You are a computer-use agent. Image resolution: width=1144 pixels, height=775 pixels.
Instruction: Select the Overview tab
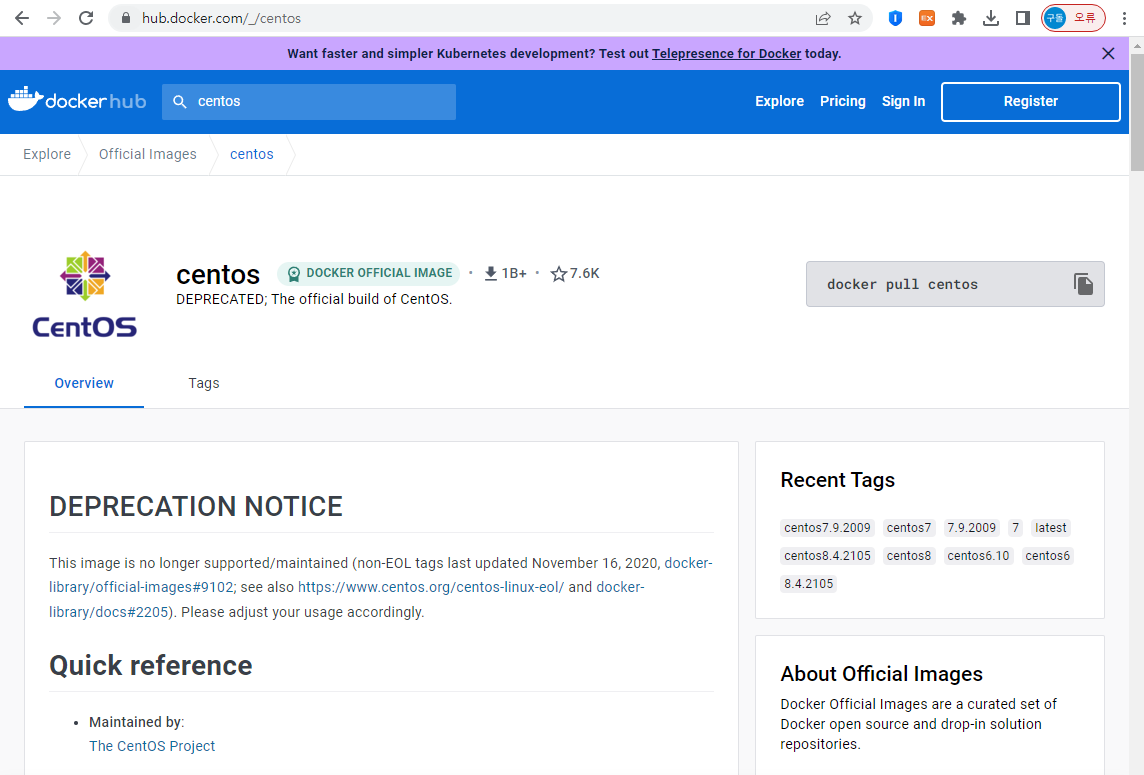[84, 383]
